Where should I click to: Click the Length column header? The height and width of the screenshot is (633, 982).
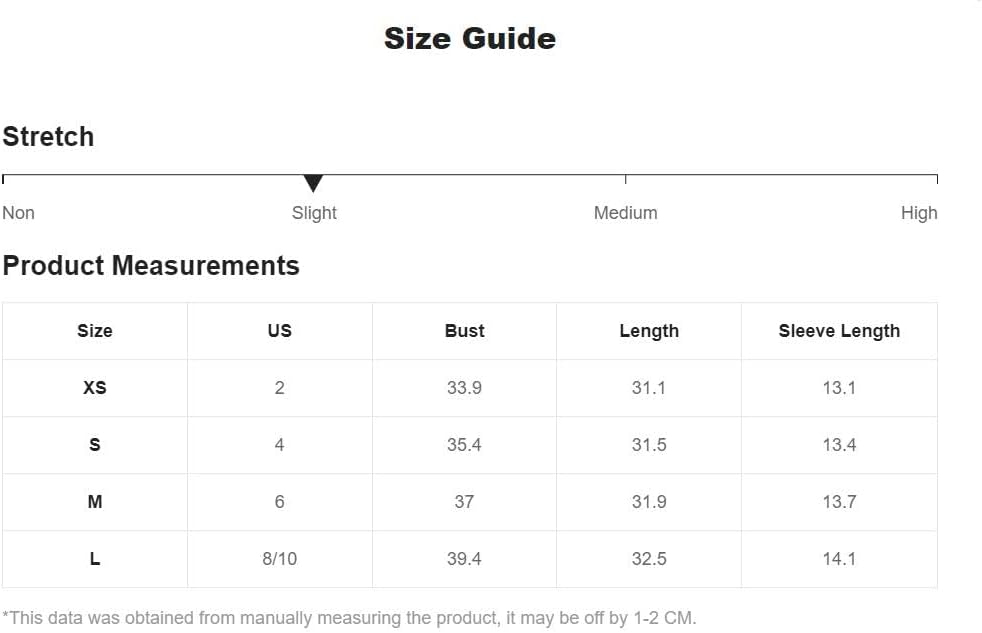tap(649, 331)
